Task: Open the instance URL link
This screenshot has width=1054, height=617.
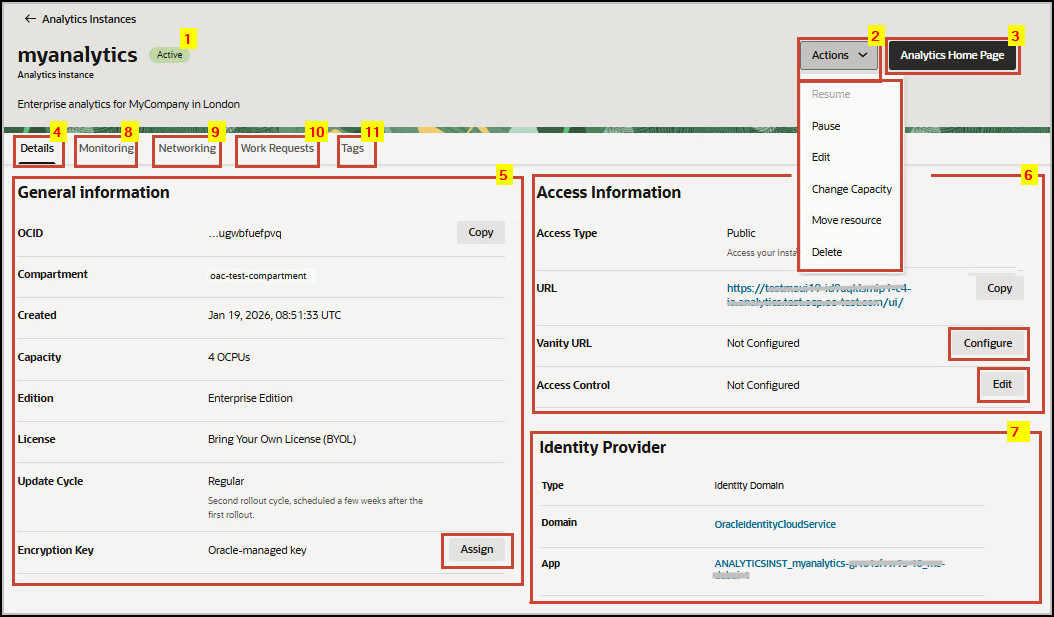Action: tap(819, 295)
